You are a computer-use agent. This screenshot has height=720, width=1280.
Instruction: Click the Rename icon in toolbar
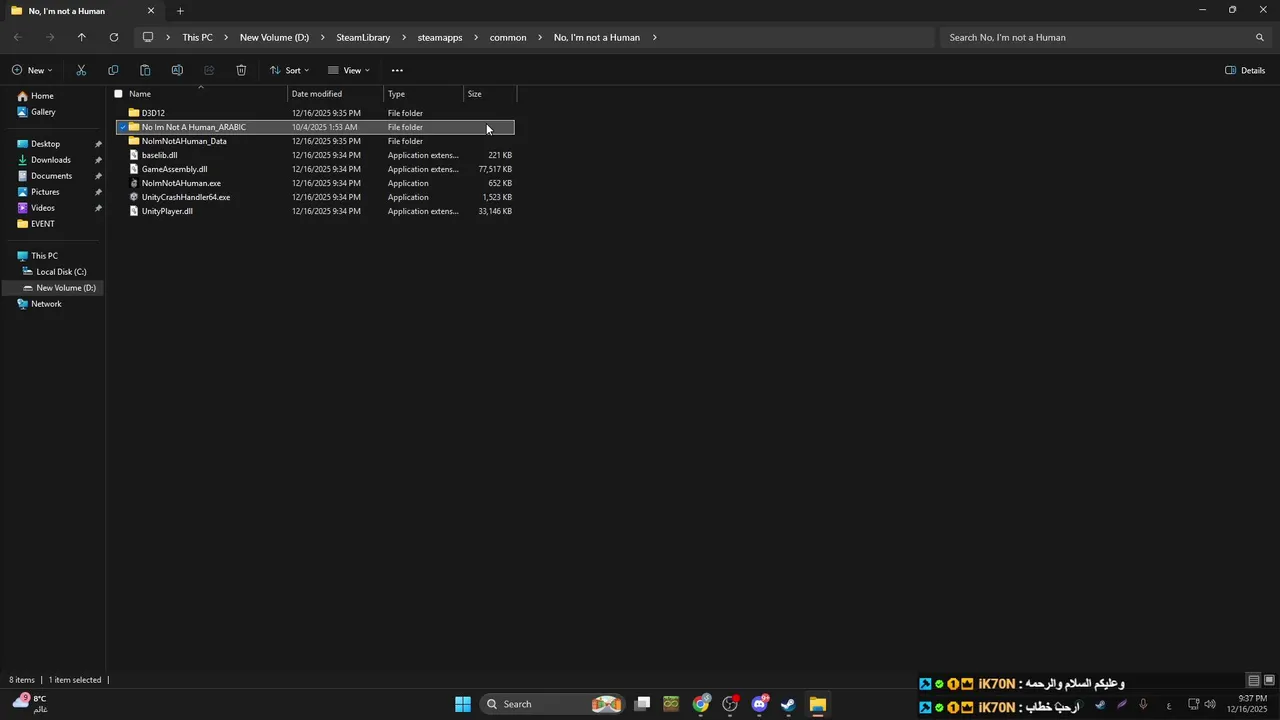(177, 70)
